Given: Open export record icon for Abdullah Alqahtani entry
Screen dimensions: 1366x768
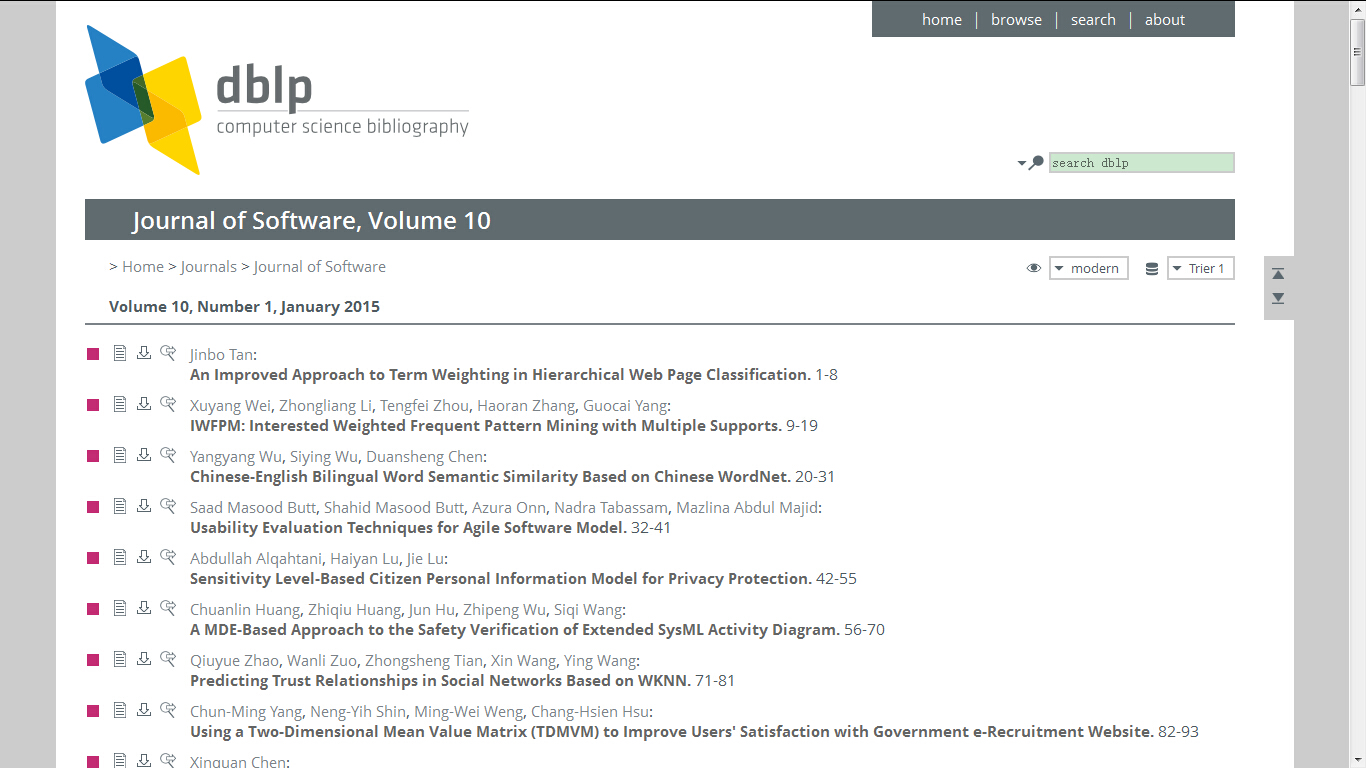Looking at the screenshot, I should coord(144,556).
